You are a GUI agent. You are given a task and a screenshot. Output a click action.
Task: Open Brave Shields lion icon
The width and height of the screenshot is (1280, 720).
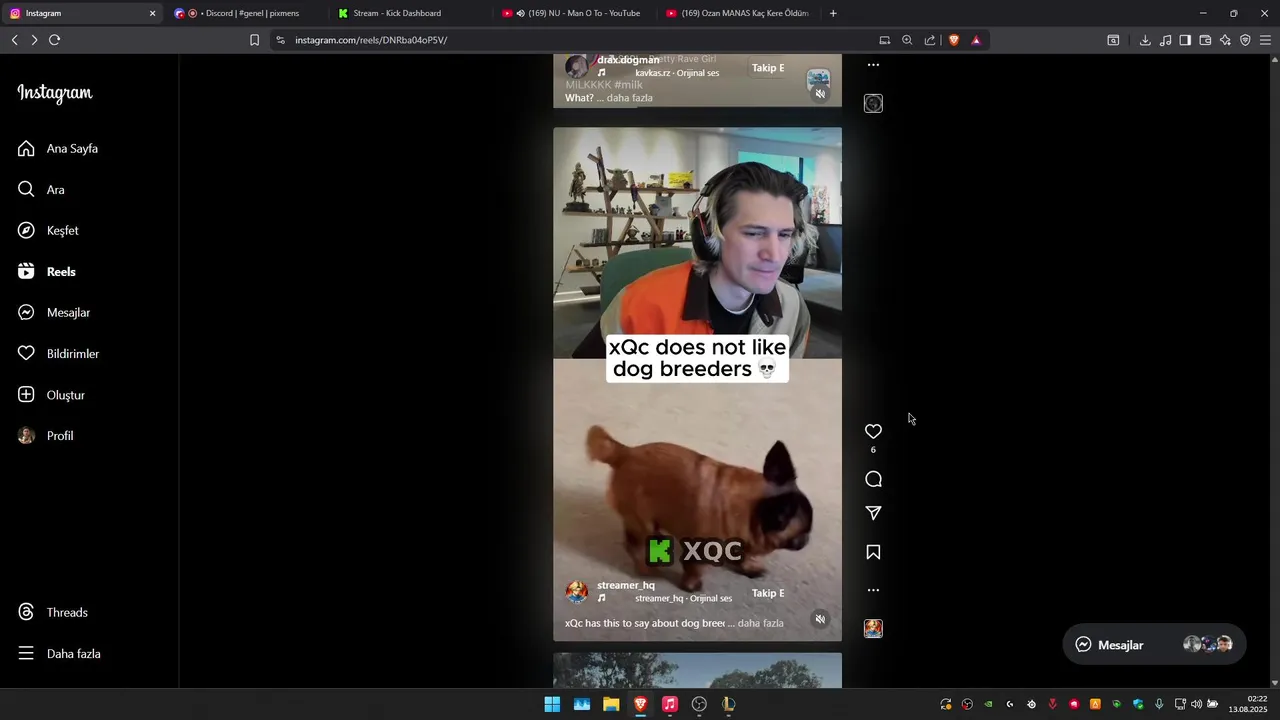click(954, 40)
